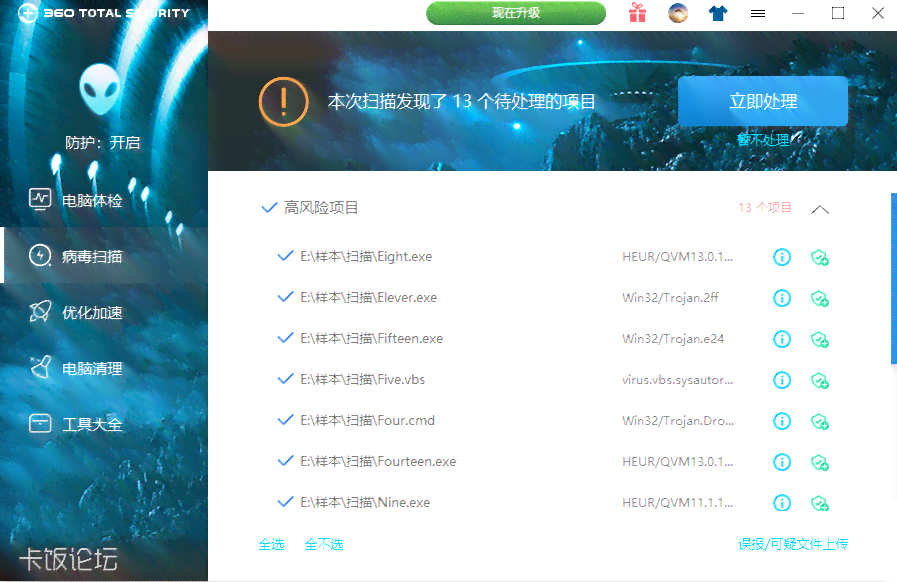
Task: Click the Win32/Trojan.2ff threat label
Action: [670, 298]
